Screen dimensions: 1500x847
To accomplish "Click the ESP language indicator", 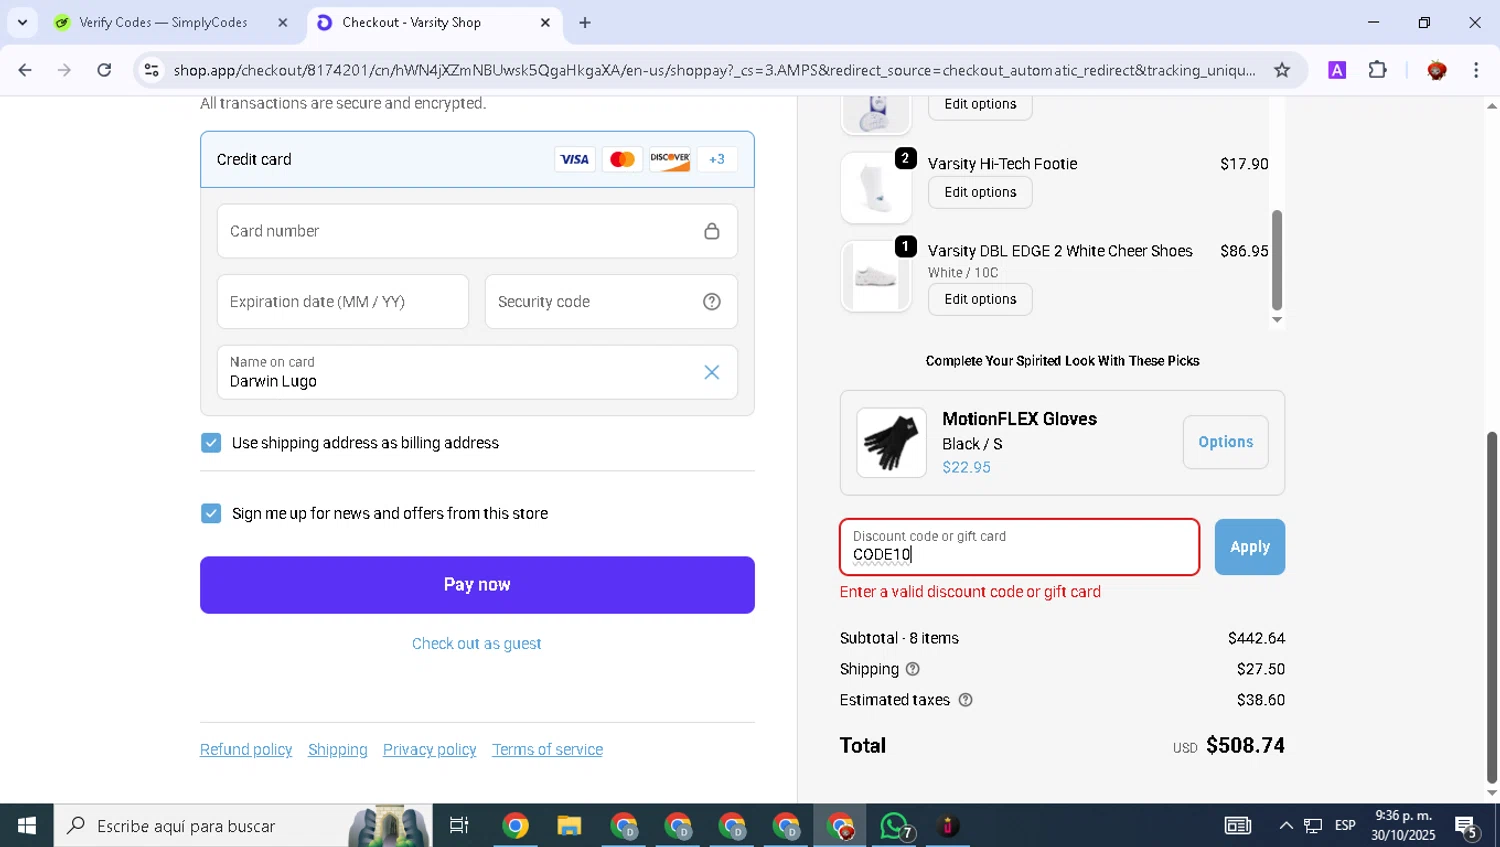I will [x=1345, y=826].
